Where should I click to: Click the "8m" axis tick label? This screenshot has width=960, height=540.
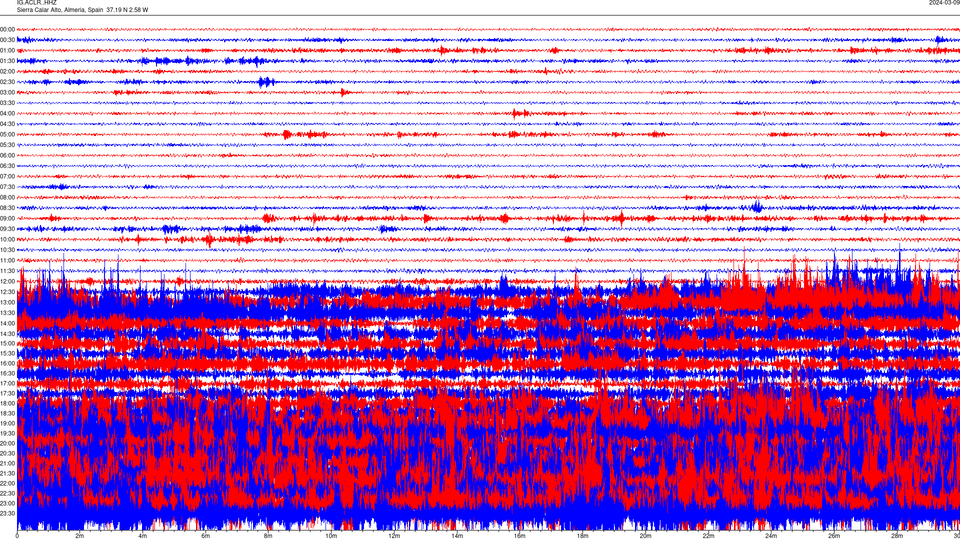268,536
